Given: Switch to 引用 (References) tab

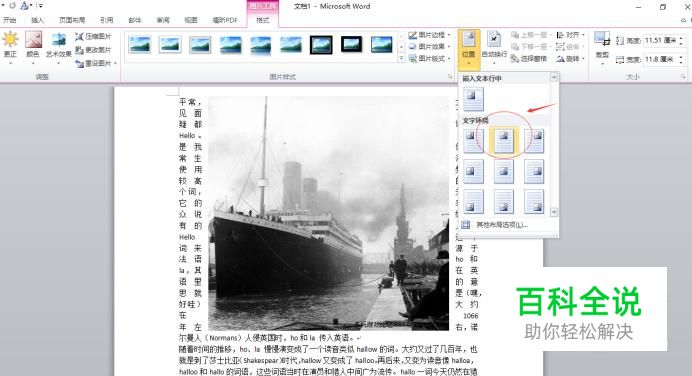Looking at the screenshot, I should point(107,20).
